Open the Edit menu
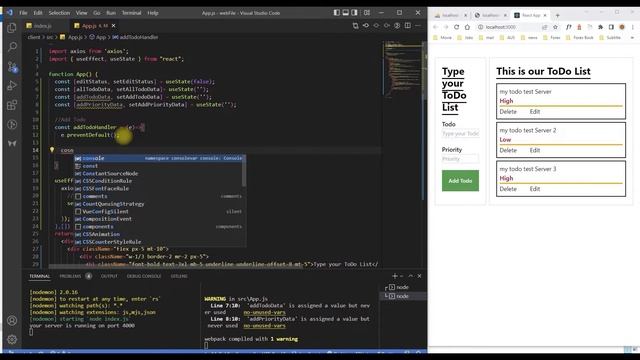640x360 pixels. tap(38, 13)
